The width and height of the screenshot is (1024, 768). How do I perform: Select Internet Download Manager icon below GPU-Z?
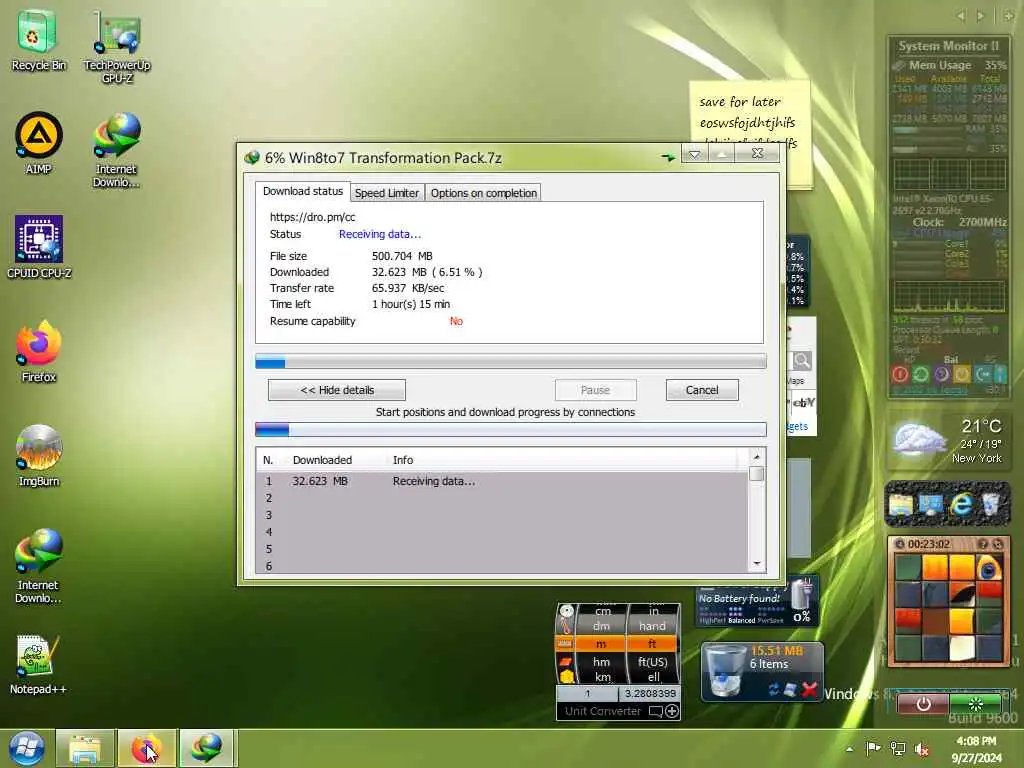116,149
